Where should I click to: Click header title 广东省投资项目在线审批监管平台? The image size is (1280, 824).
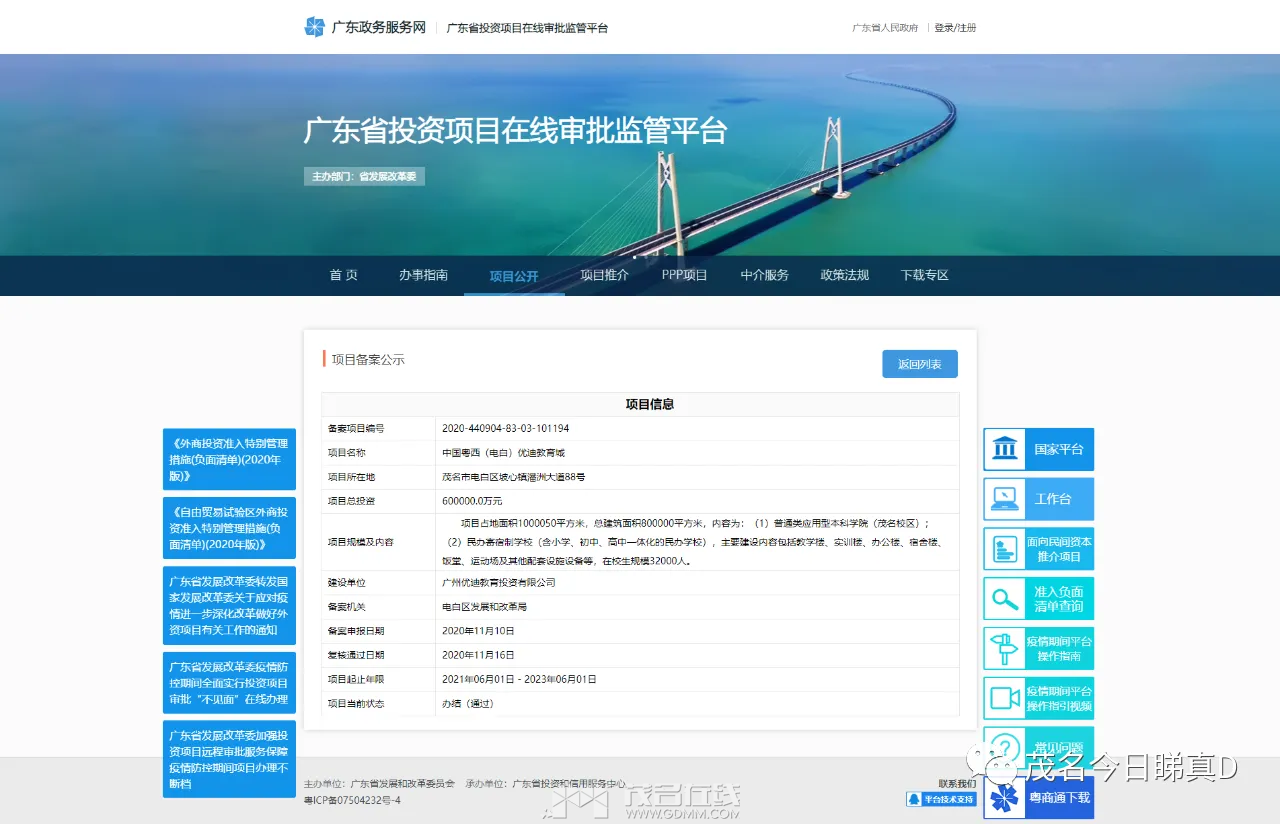click(x=527, y=28)
